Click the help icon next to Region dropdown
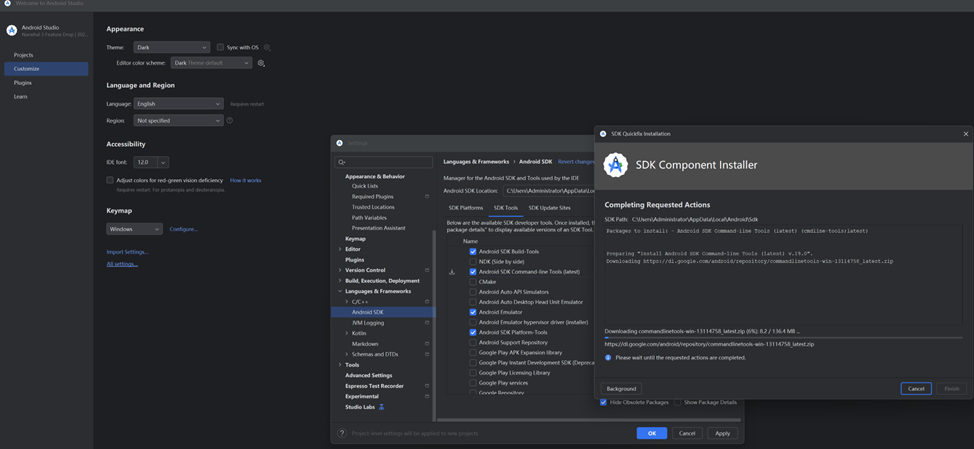Screen dimensions: 974x449 pyautogui.click(x=230, y=120)
